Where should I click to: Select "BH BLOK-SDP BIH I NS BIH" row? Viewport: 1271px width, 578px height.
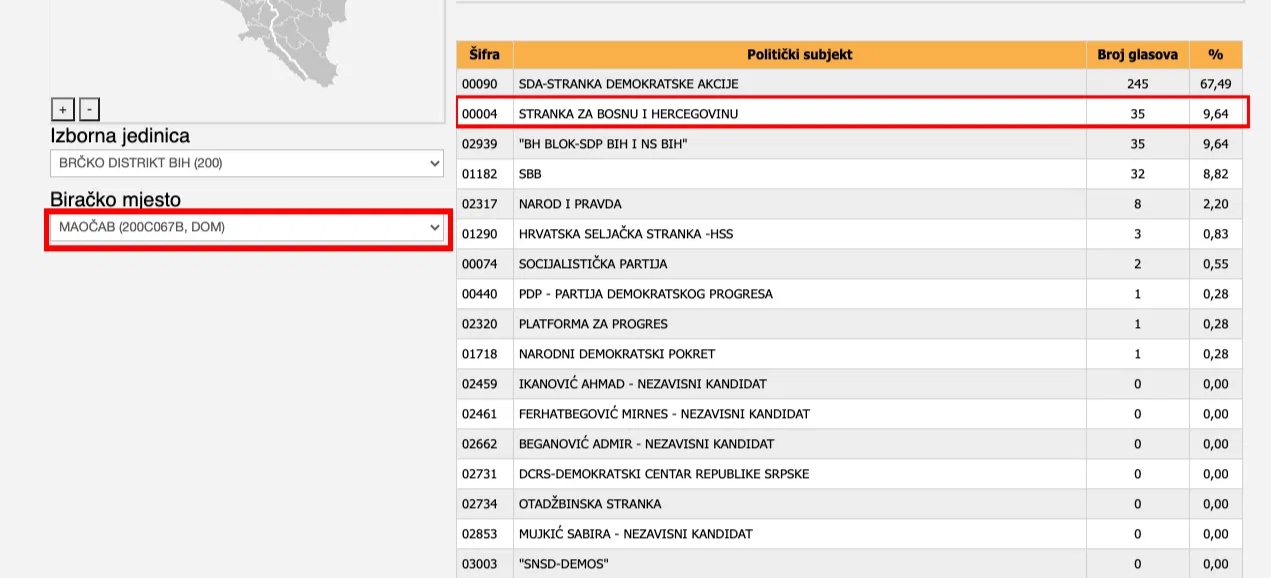[850, 144]
